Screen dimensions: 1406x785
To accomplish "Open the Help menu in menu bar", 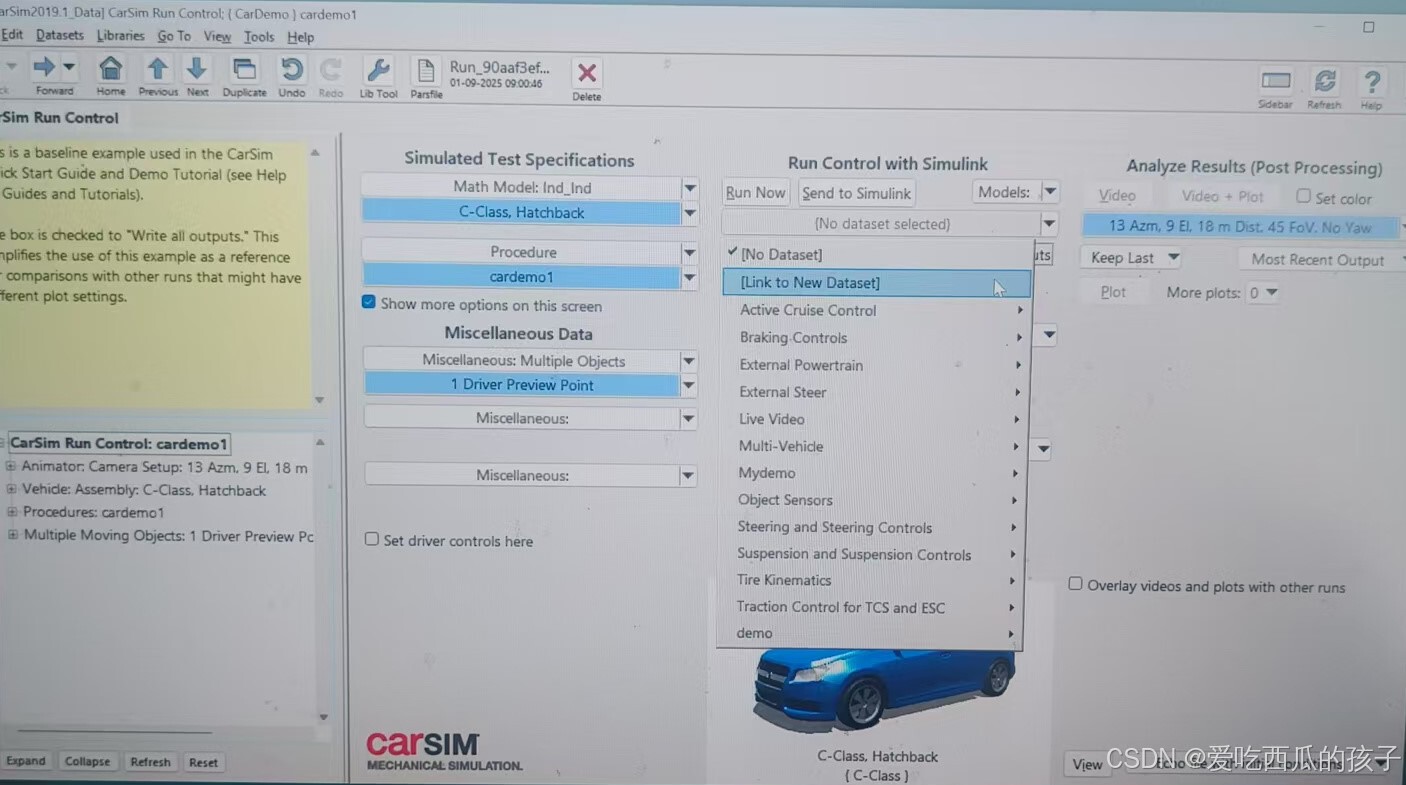I will click(301, 37).
